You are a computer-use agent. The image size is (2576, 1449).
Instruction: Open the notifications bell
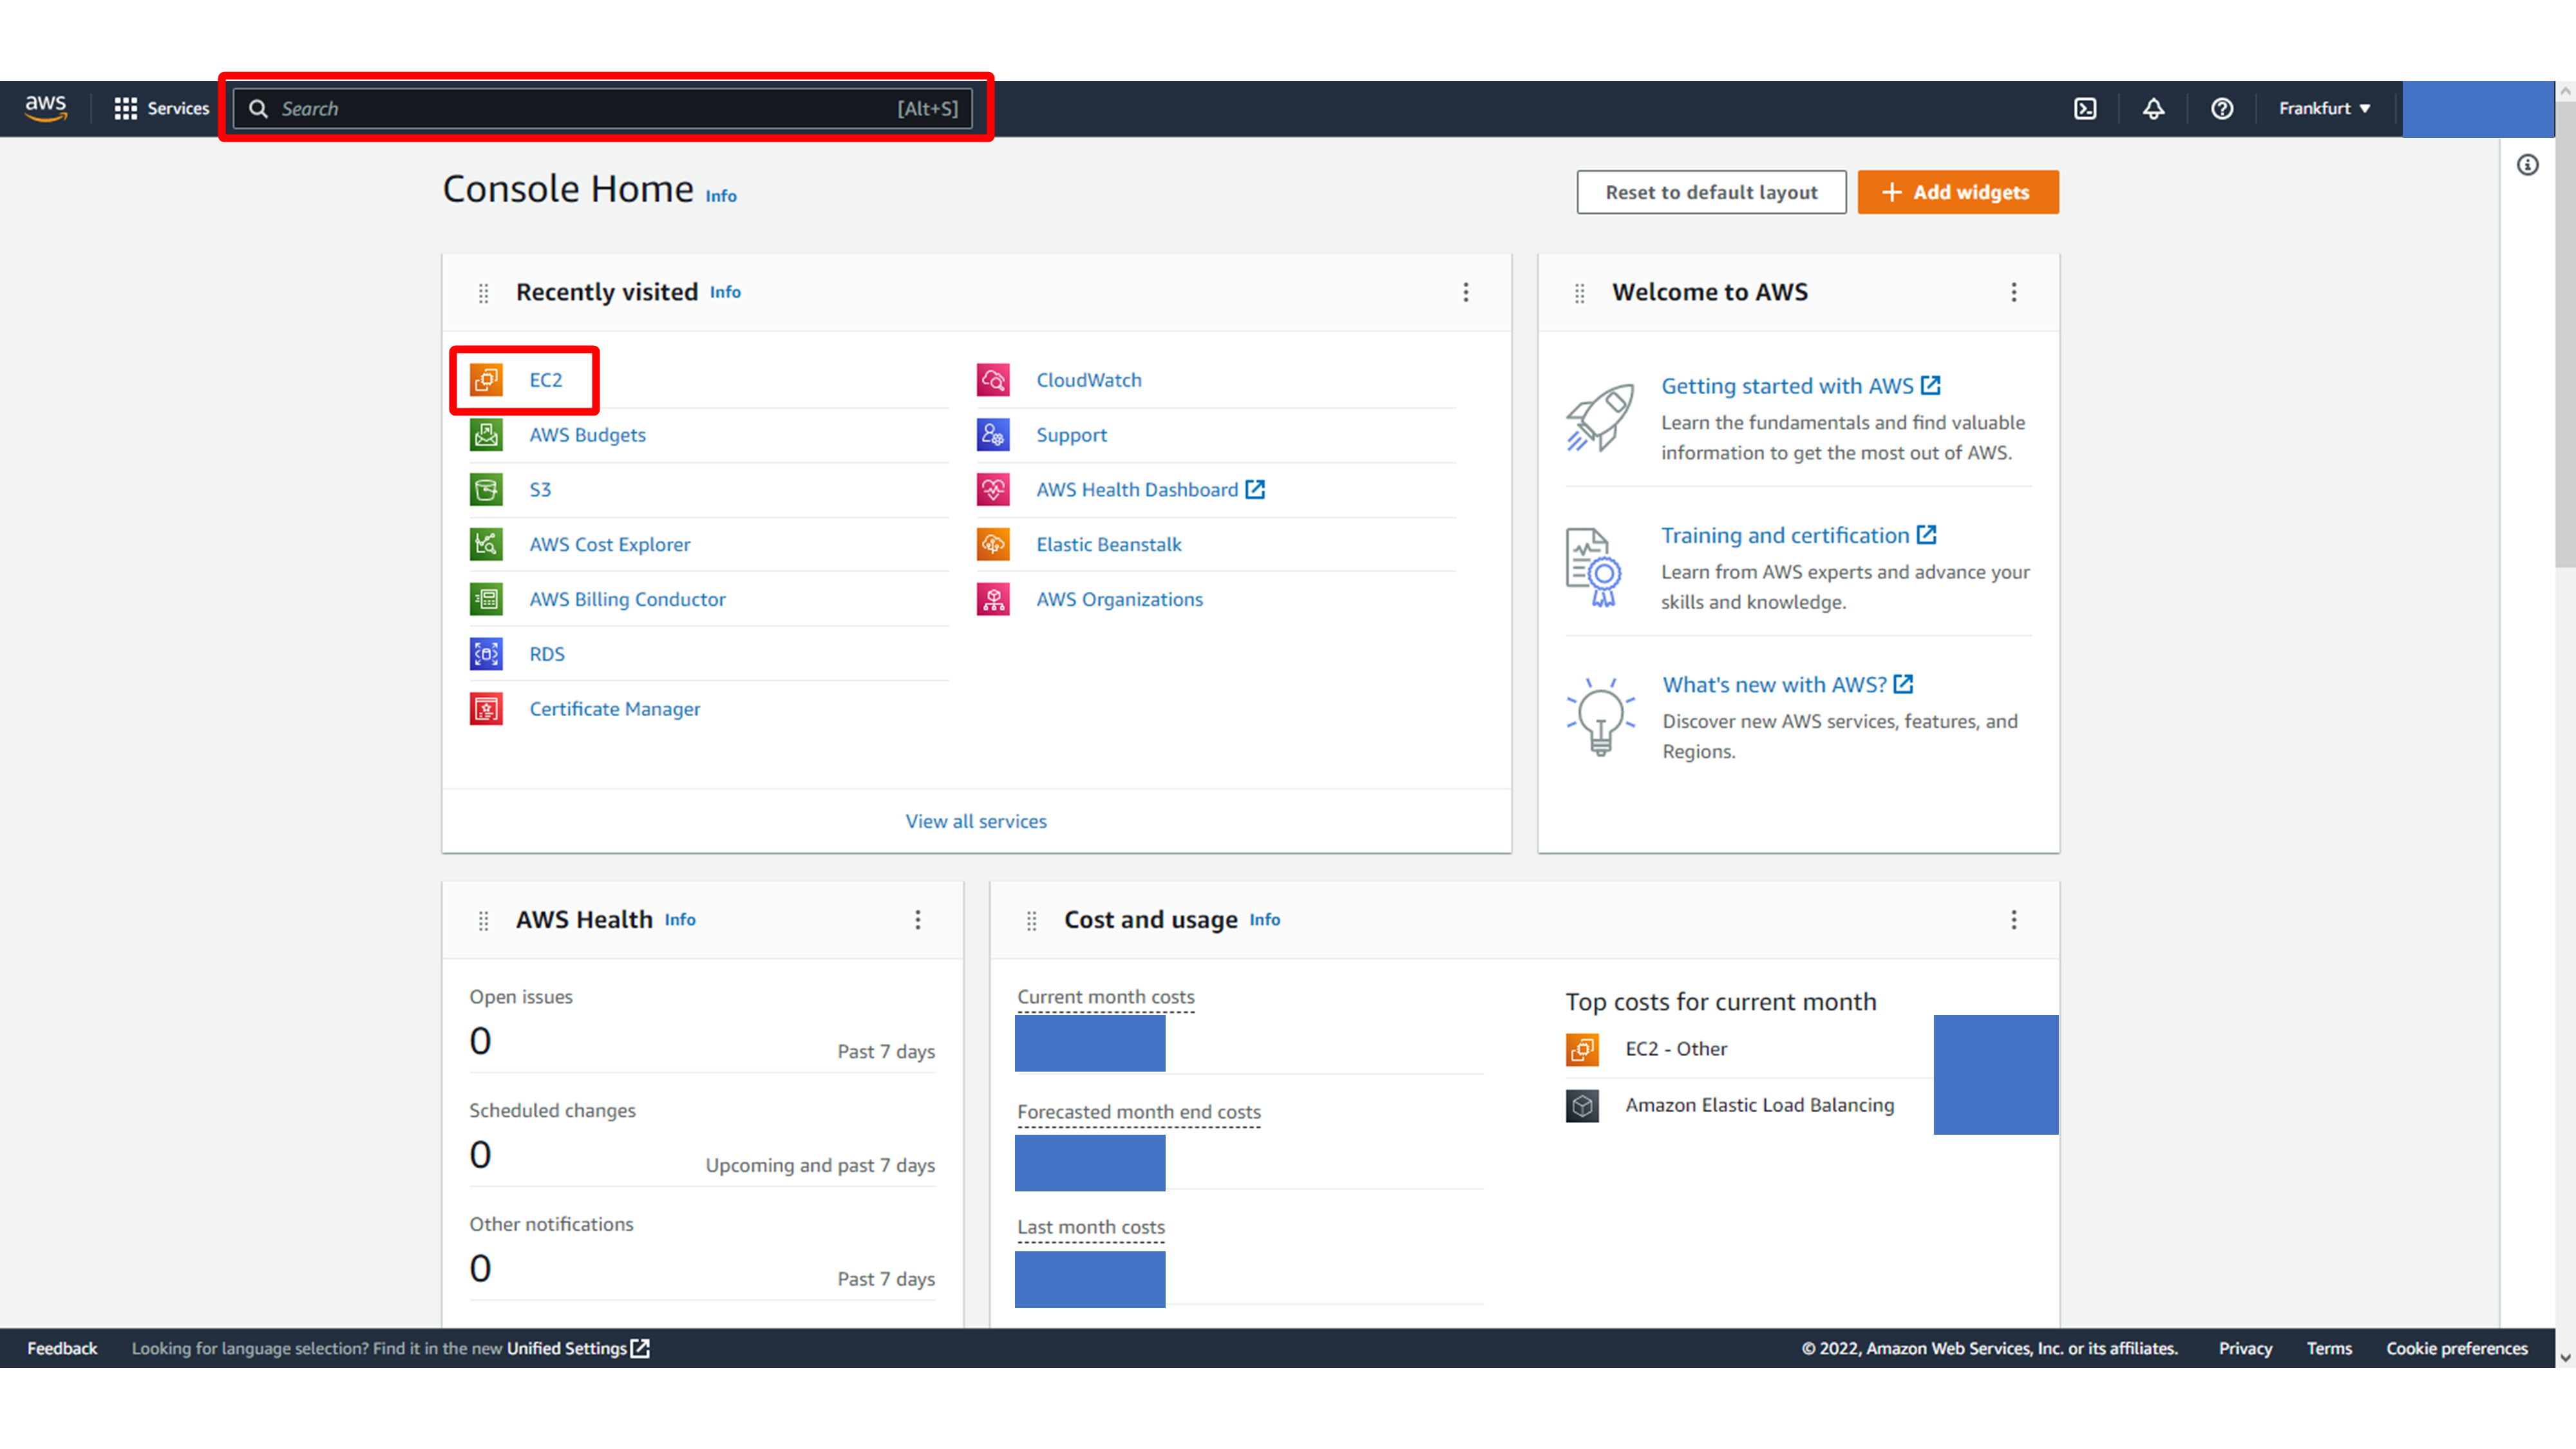2154,108
